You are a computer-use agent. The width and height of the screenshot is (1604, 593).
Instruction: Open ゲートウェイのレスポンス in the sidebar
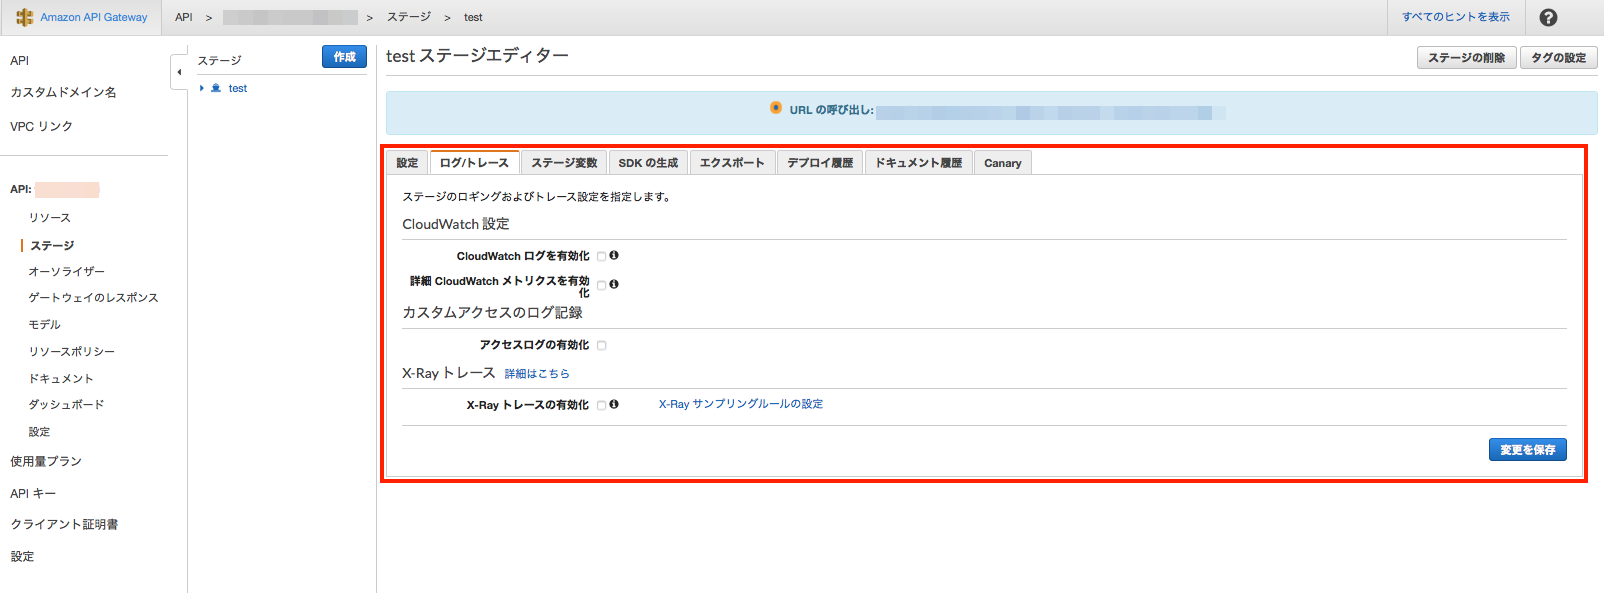pos(93,298)
